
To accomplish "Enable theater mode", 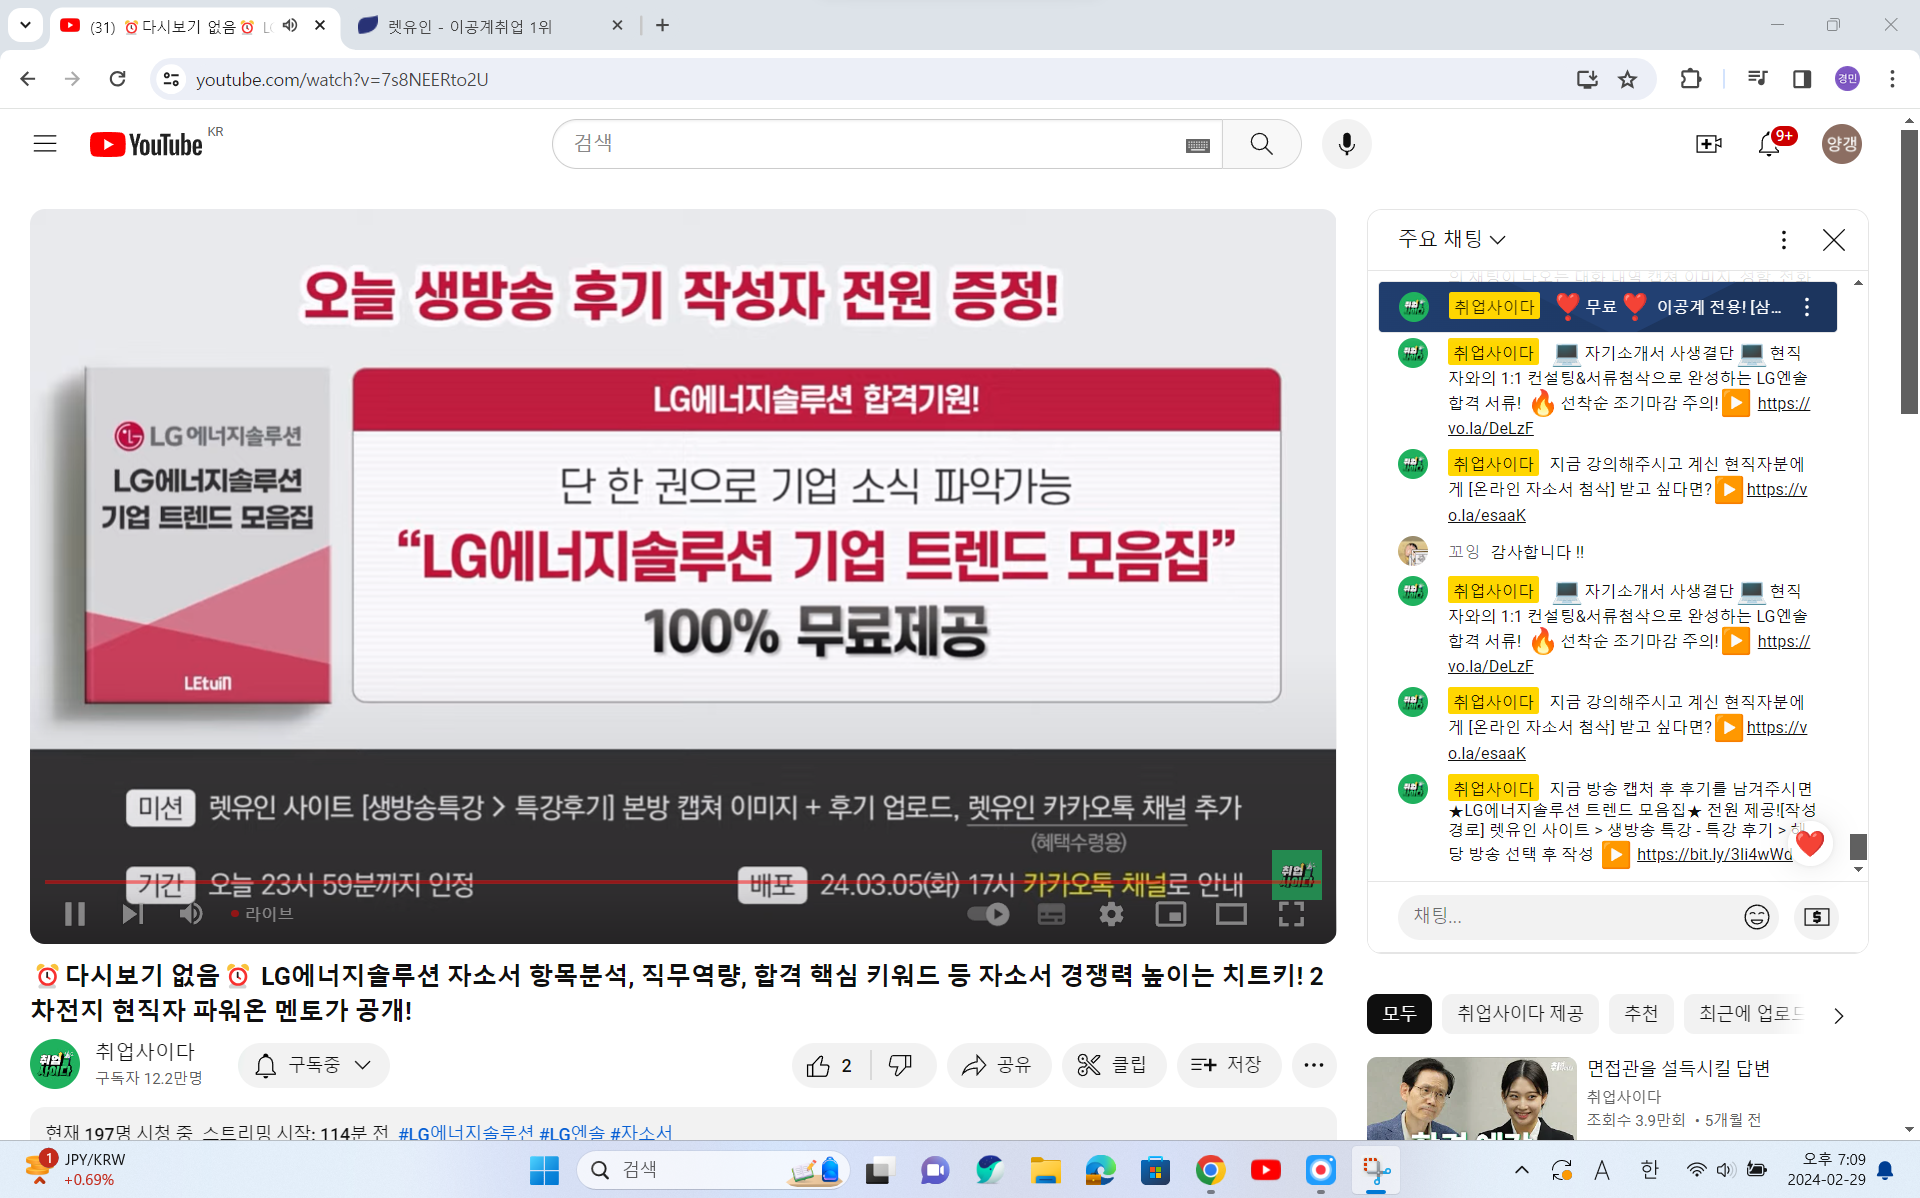I will tap(1231, 914).
